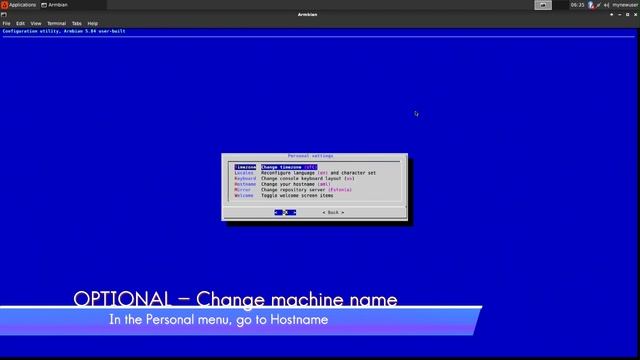Open the Edit menu

(20, 24)
